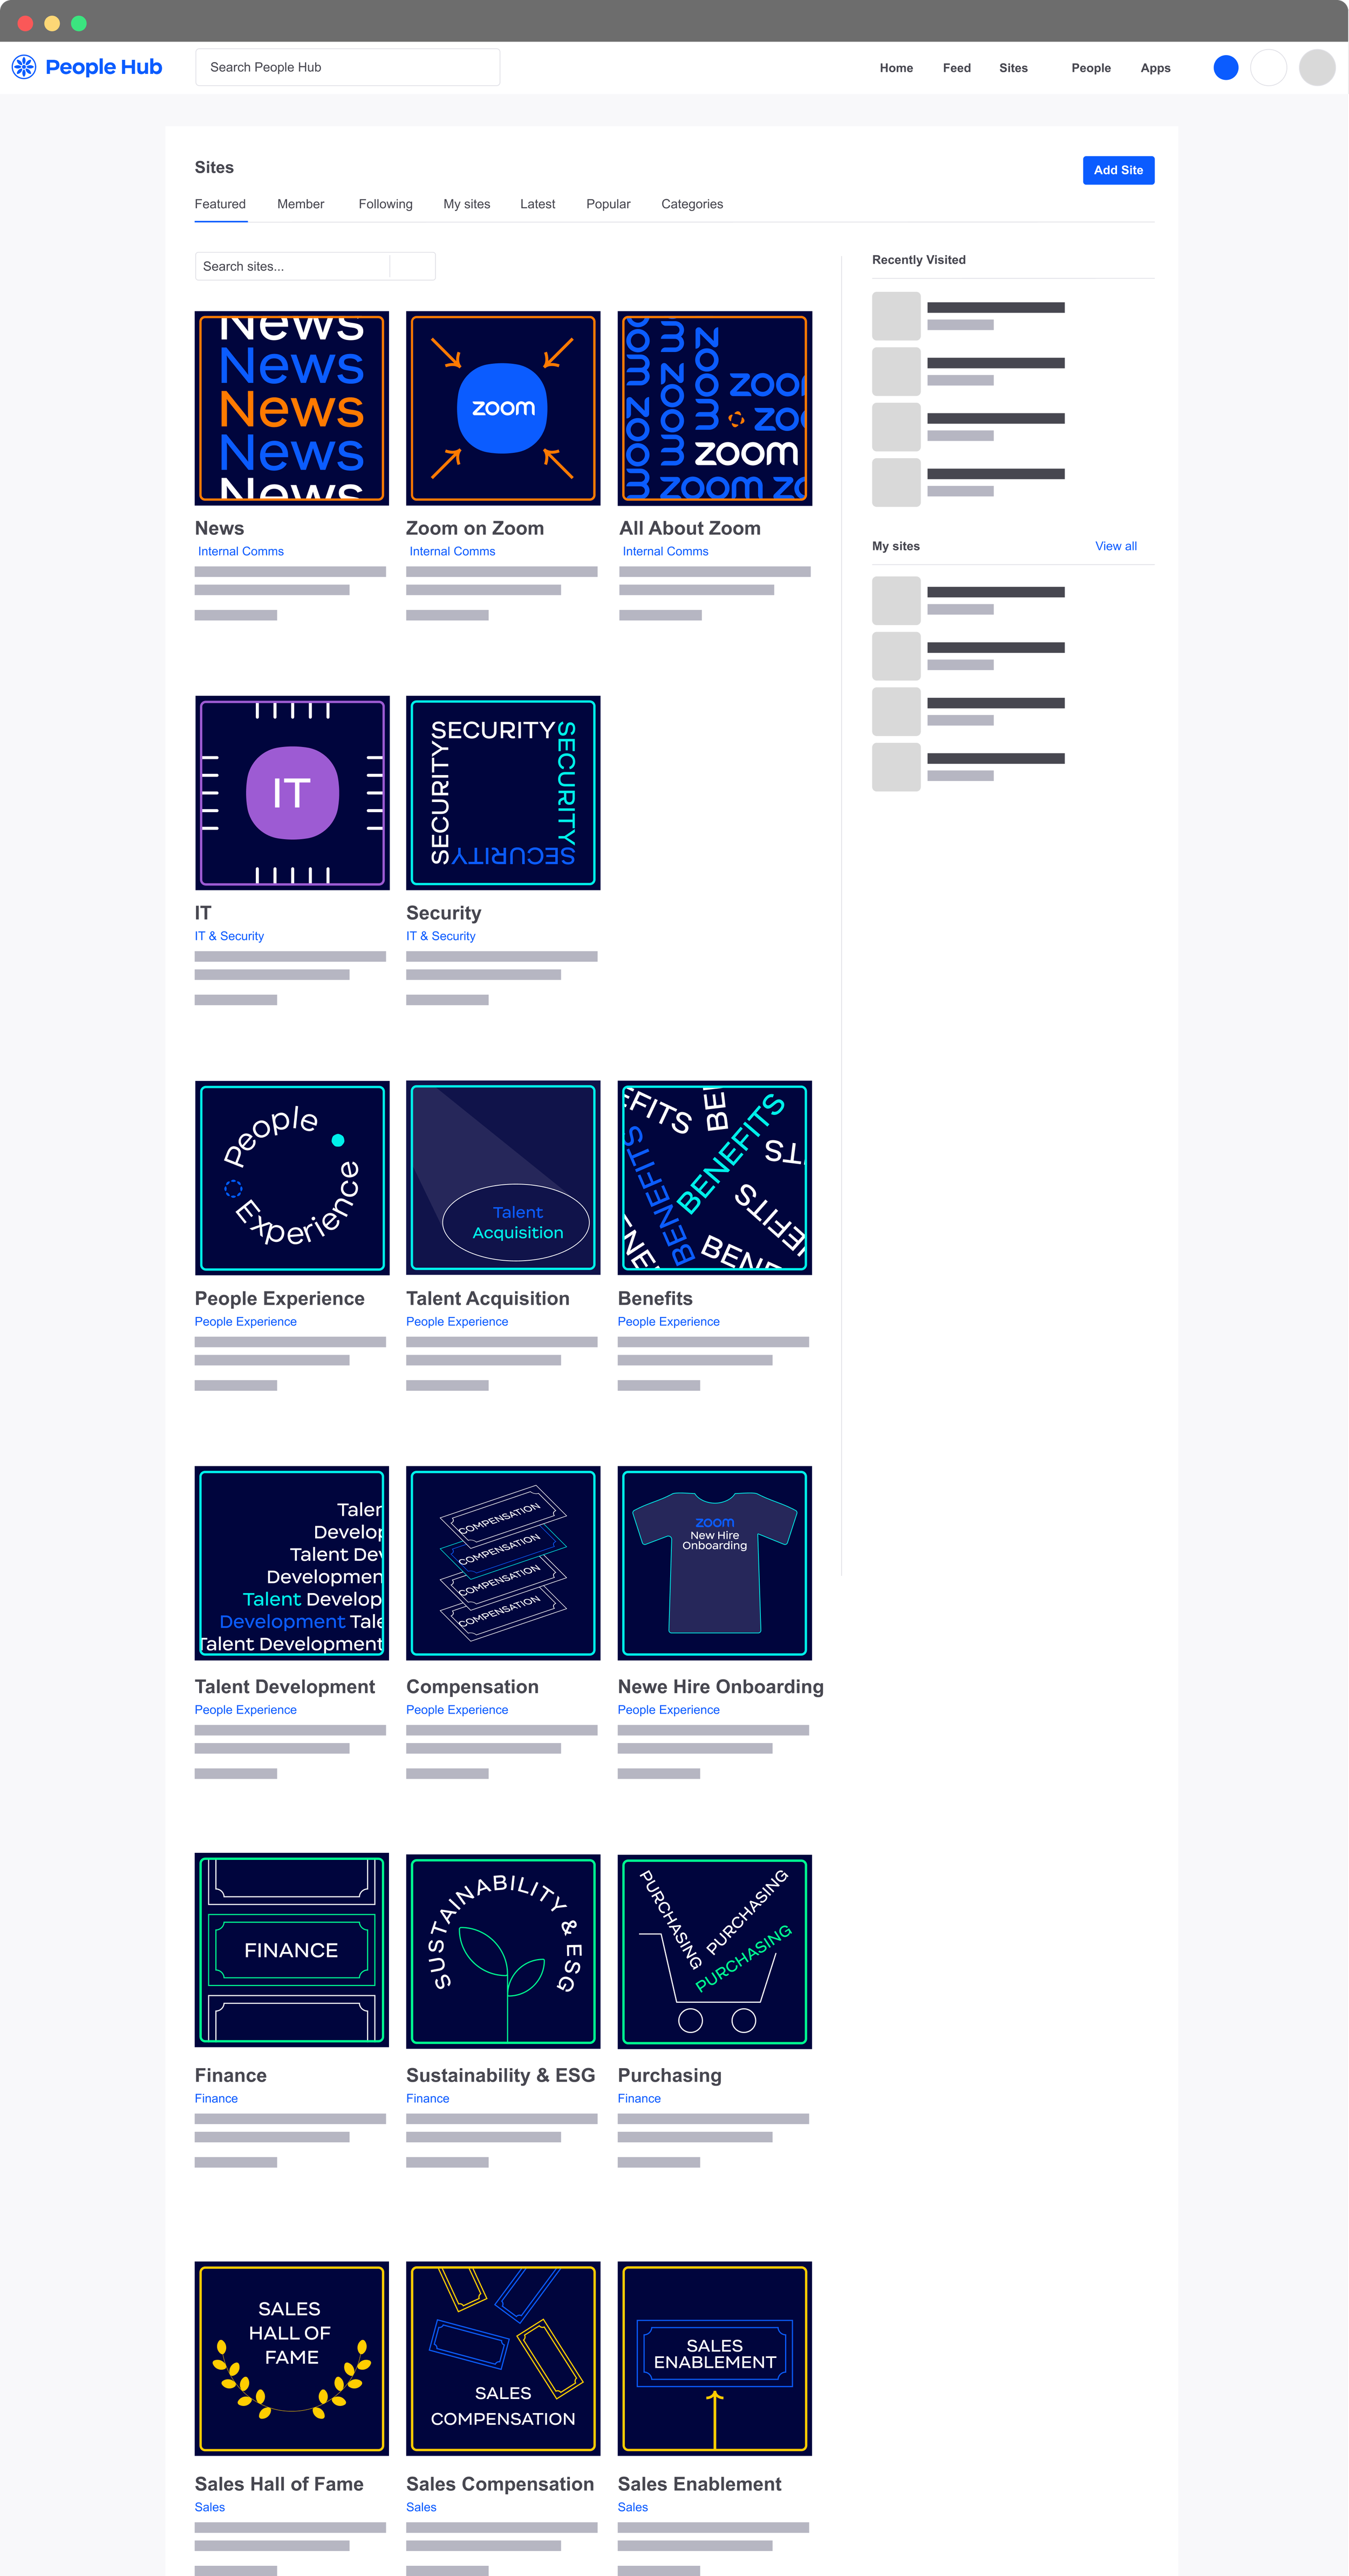The width and height of the screenshot is (1349, 2576).
Task: Click the Sustainability & ESG title link
Action: [501, 2075]
